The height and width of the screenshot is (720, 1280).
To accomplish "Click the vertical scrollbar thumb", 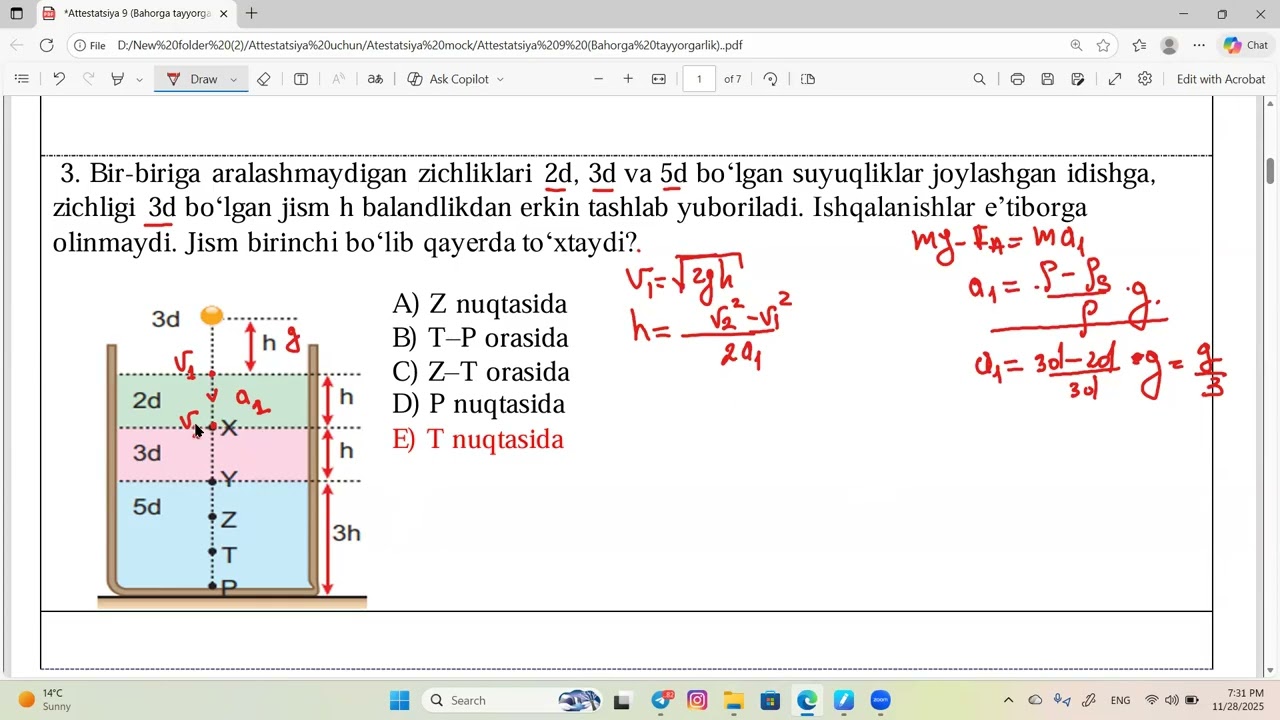I will pos(1270,171).
